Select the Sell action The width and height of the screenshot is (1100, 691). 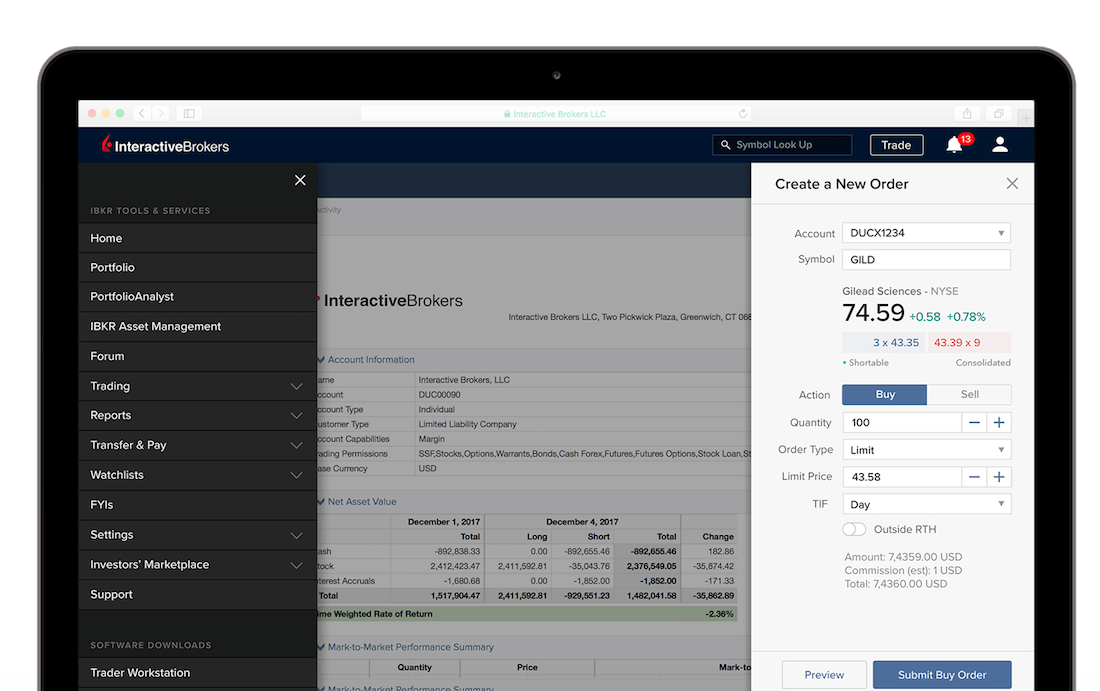tap(970, 394)
